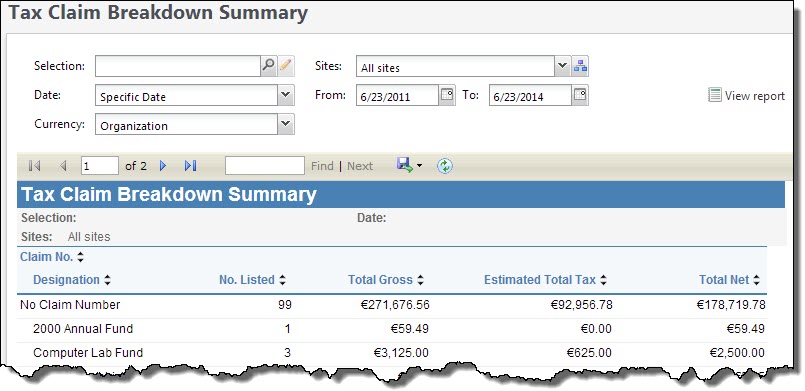Image resolution: width=805 pixels, height=391 pixels.
Task: Open the site hierarchy icon beside Sites
Action: 580,66
